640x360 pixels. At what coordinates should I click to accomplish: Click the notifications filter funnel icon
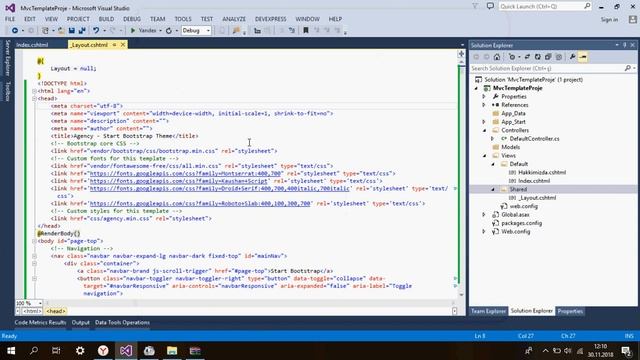pyautogui.click(x=475, y=6)
